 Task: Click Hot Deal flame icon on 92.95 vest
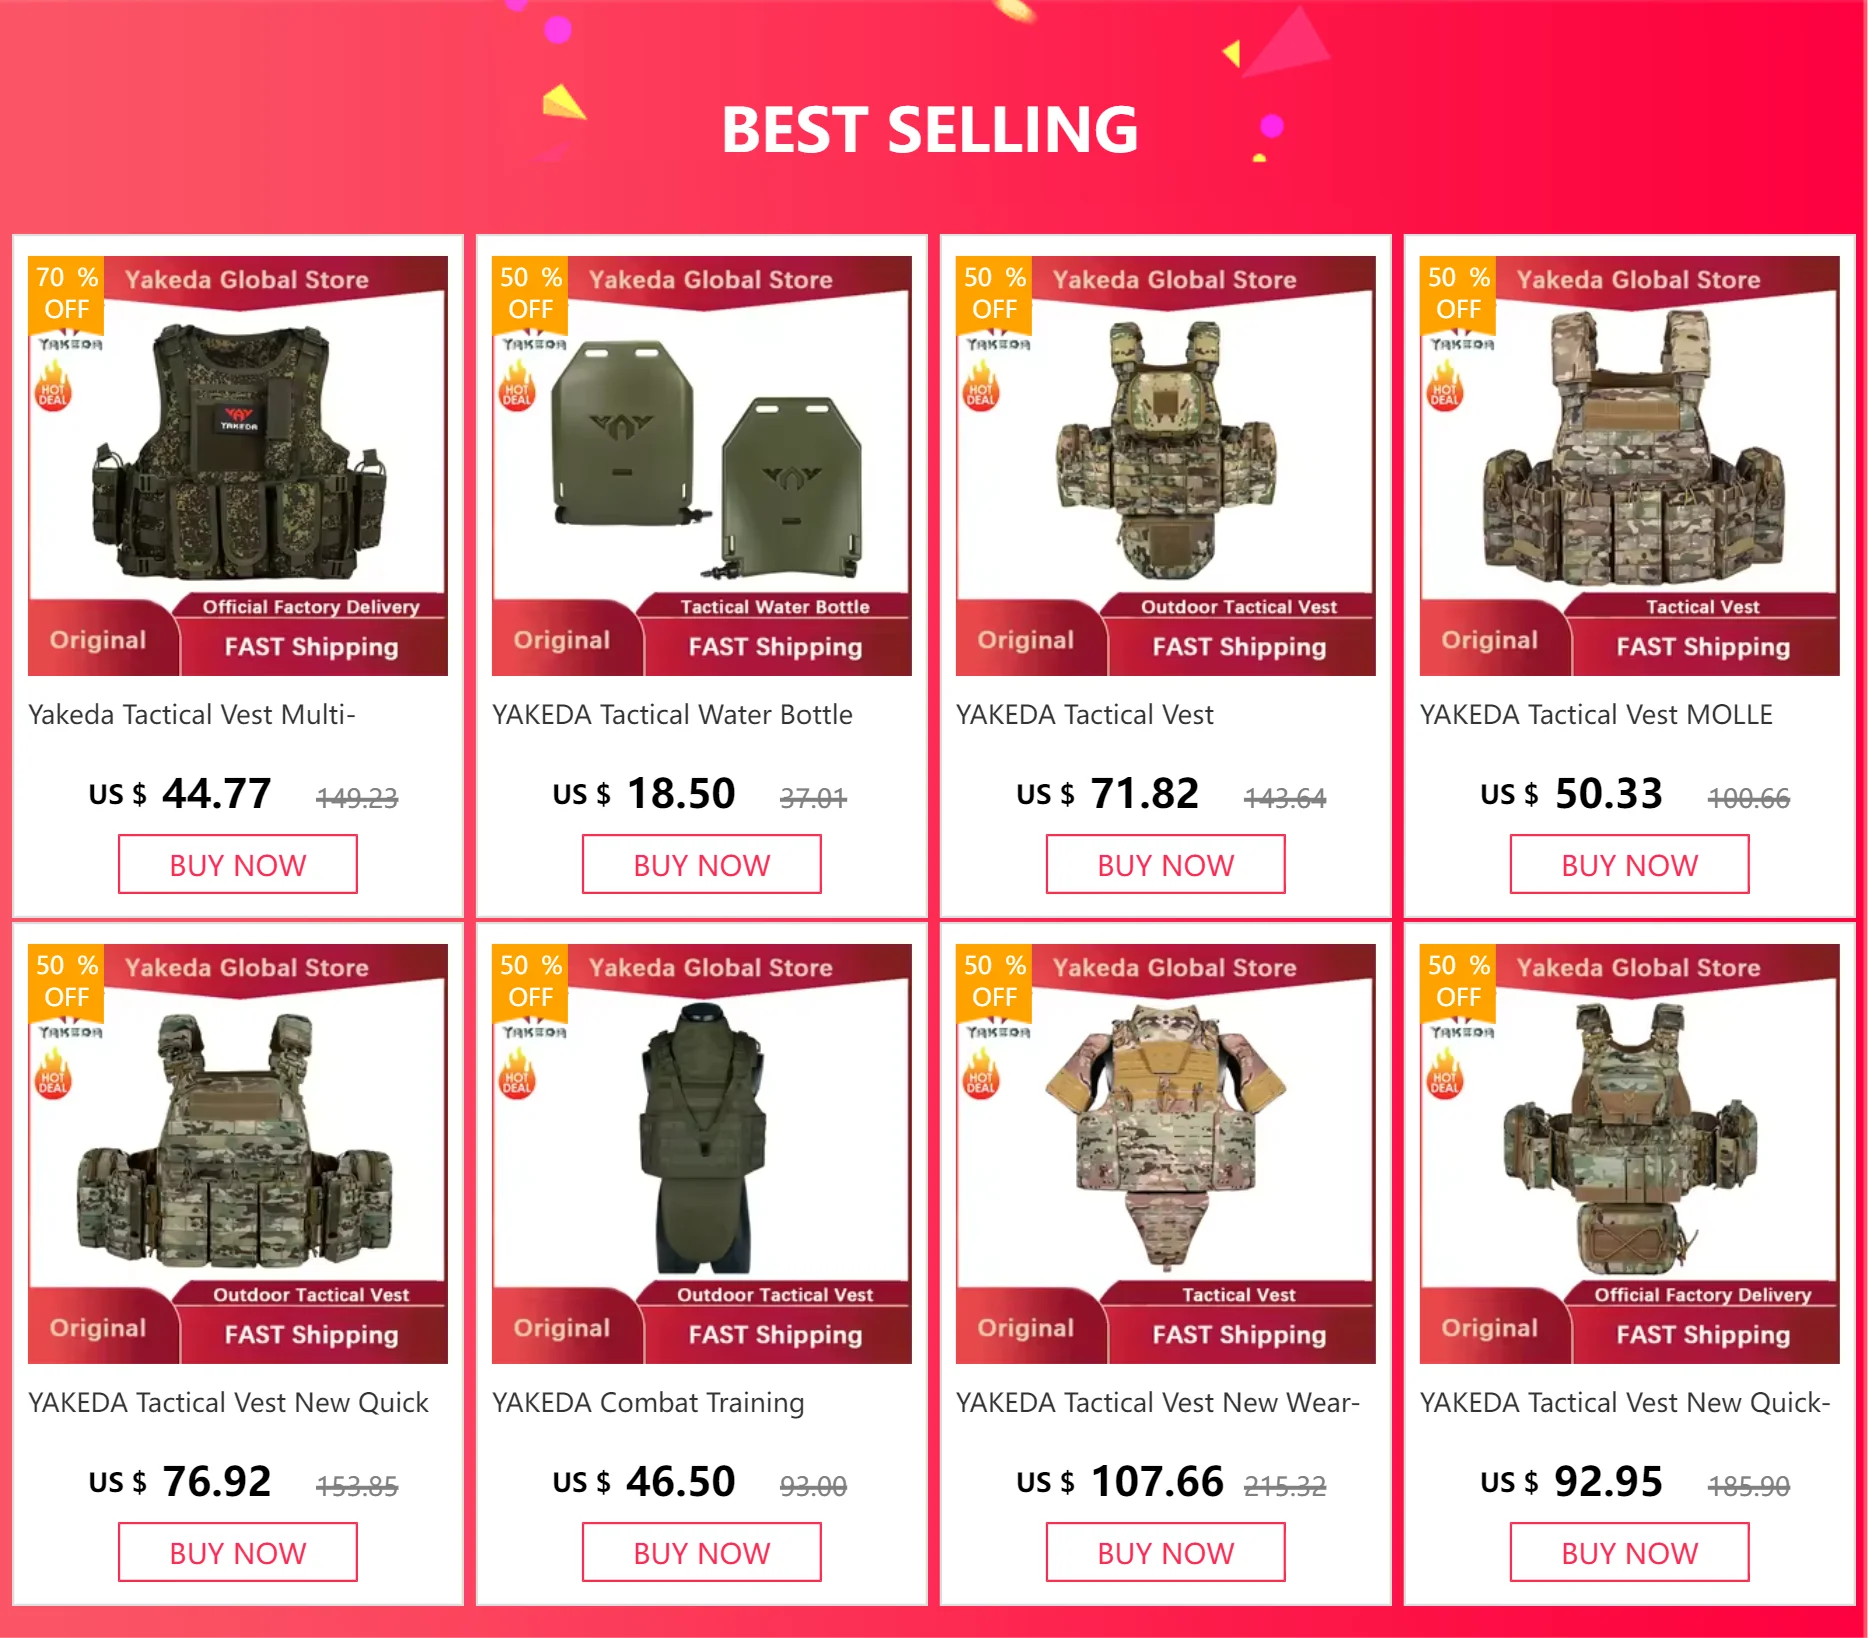click(x=1445, y=1077)
